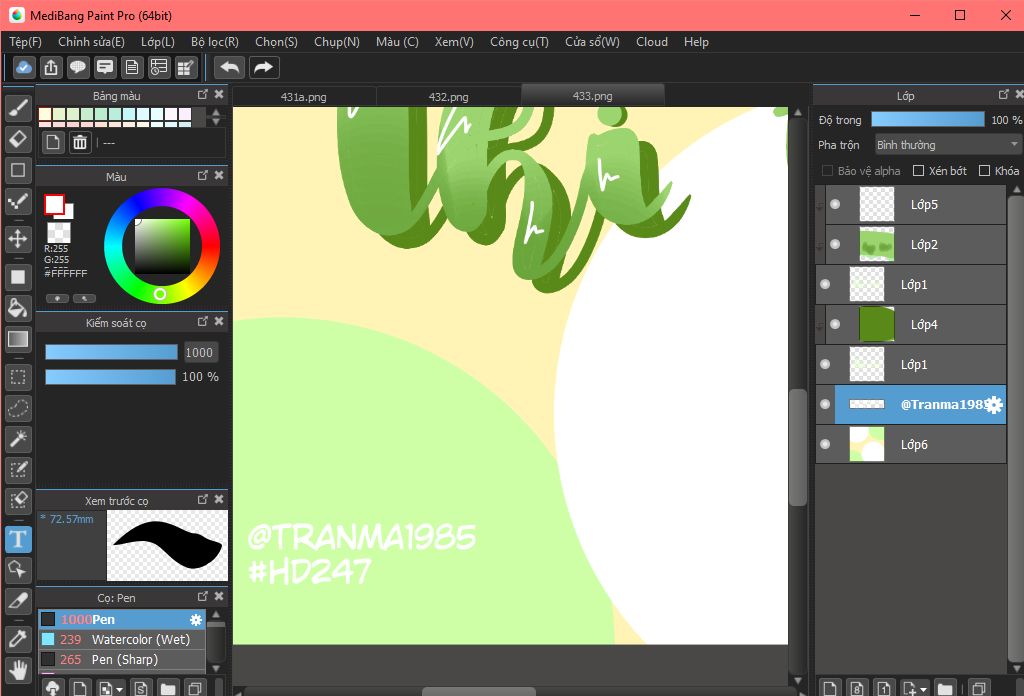Close the Cọ: Pen panel
The width and height of the screenshot is (1024, 696).
219,597
